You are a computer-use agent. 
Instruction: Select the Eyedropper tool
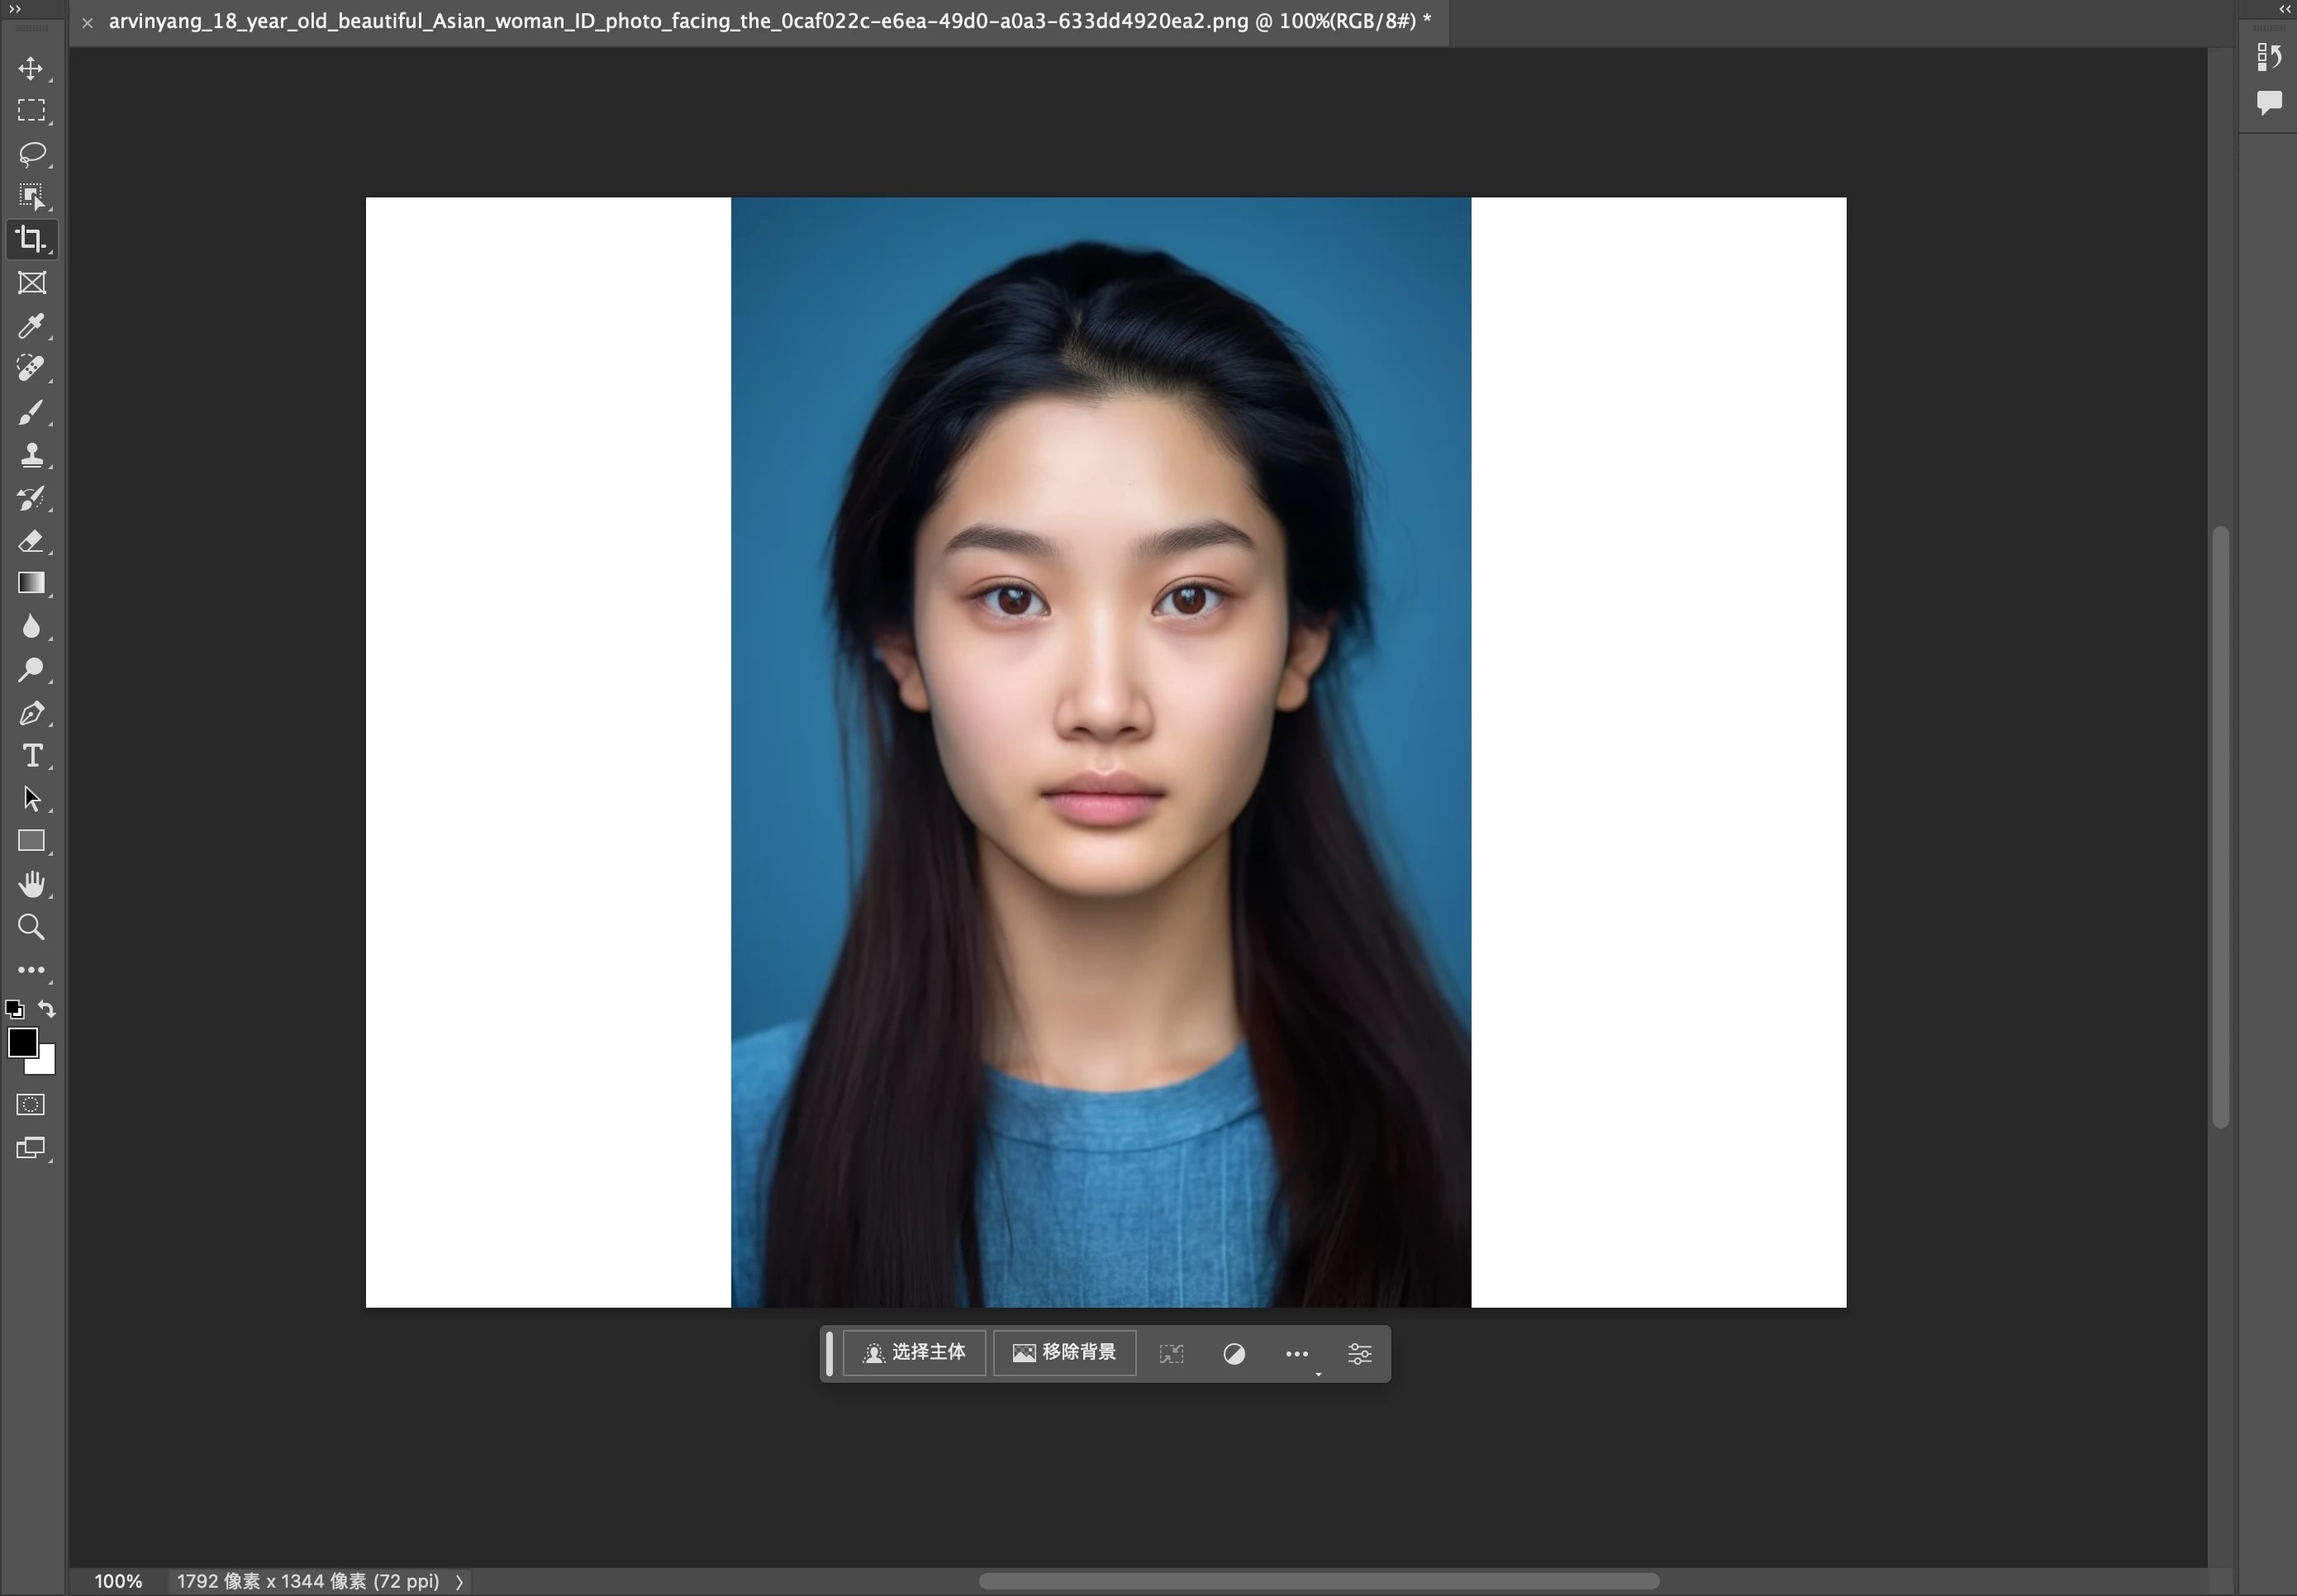(x=33, y=326)
